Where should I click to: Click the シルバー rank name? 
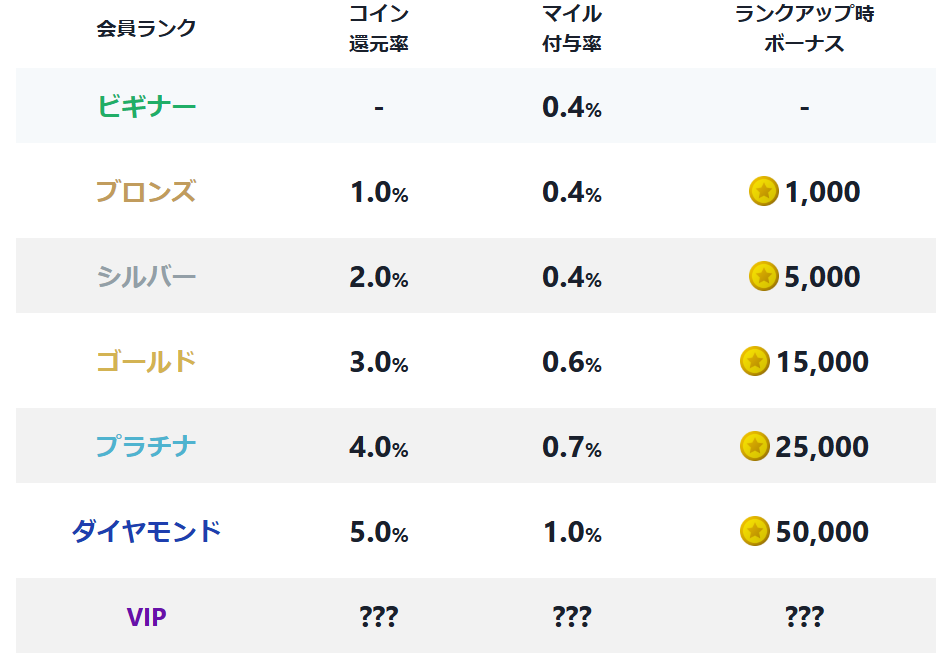pos(147,277)
